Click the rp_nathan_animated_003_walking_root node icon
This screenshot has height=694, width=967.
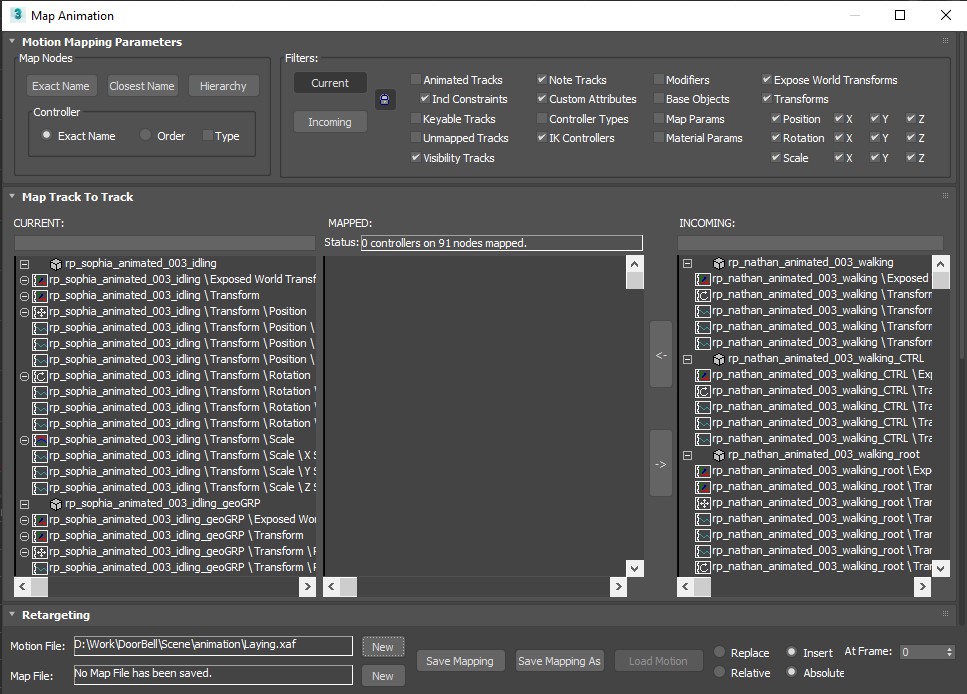[x=718, y=455]
